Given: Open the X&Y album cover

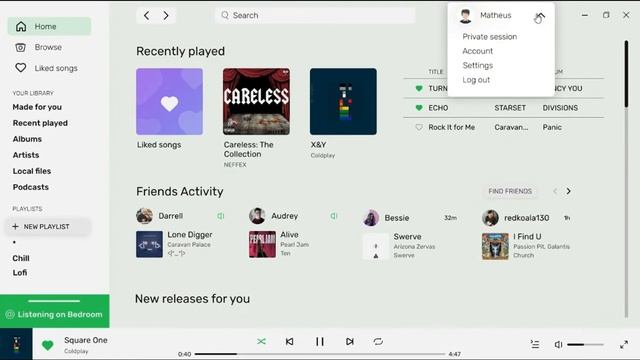Looking at the screenshot, I should click(343, 102).
